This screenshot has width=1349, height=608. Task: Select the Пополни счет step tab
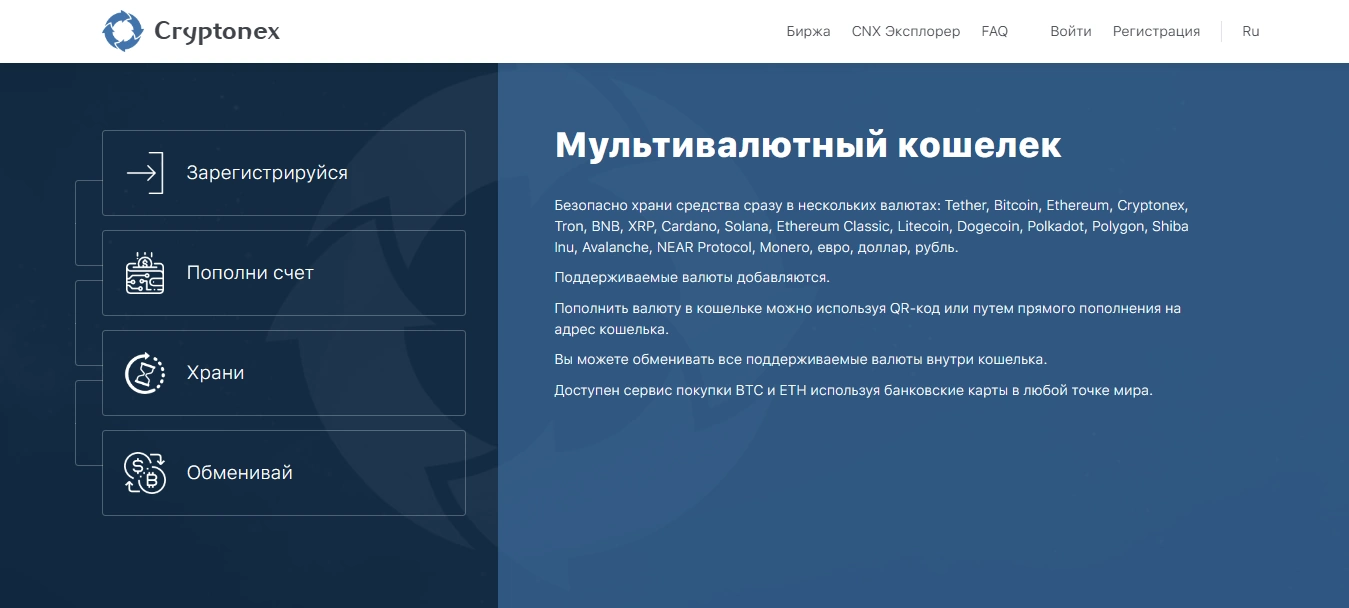pos(284,273)
